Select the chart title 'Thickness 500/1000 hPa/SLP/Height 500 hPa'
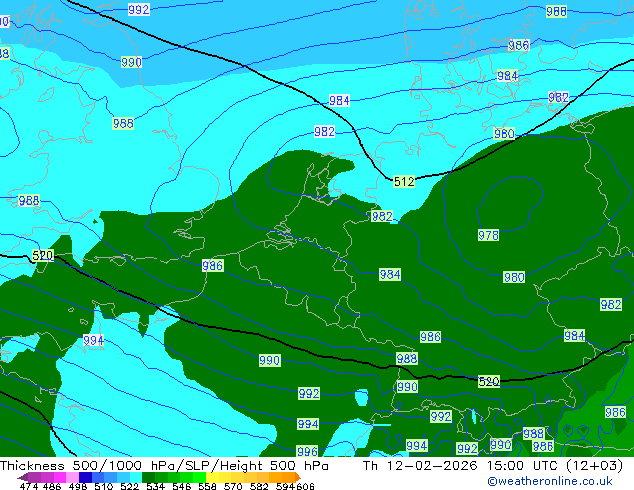634x490 pixels. pos(164,466)
